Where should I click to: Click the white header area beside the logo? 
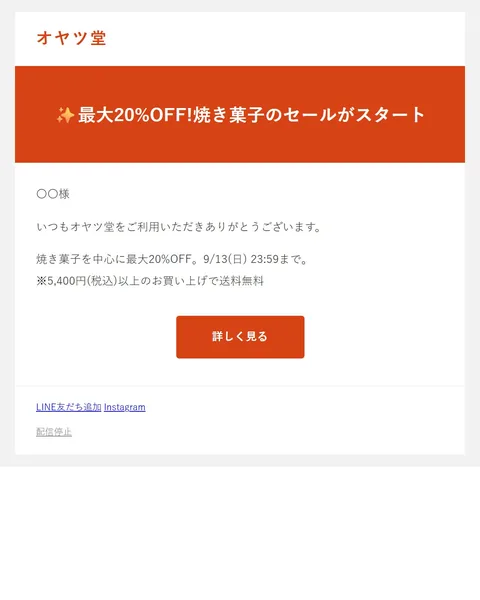pos(287,38)
